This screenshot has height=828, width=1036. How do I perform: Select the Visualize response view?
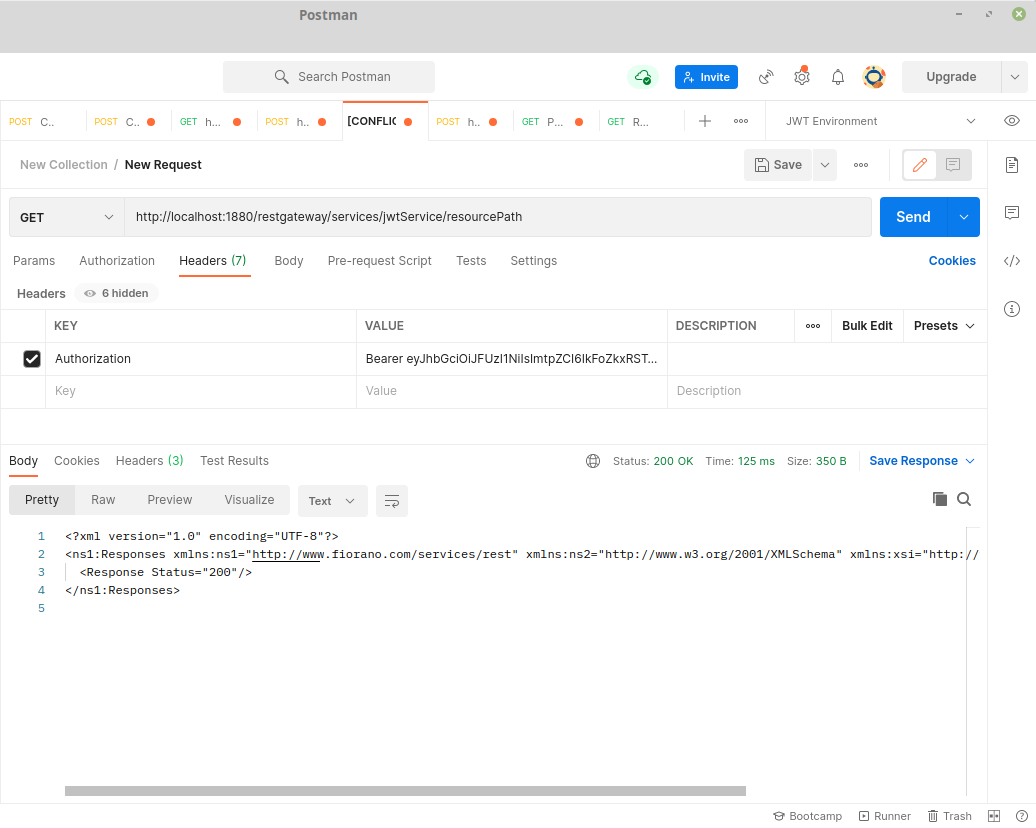(249, 500)
